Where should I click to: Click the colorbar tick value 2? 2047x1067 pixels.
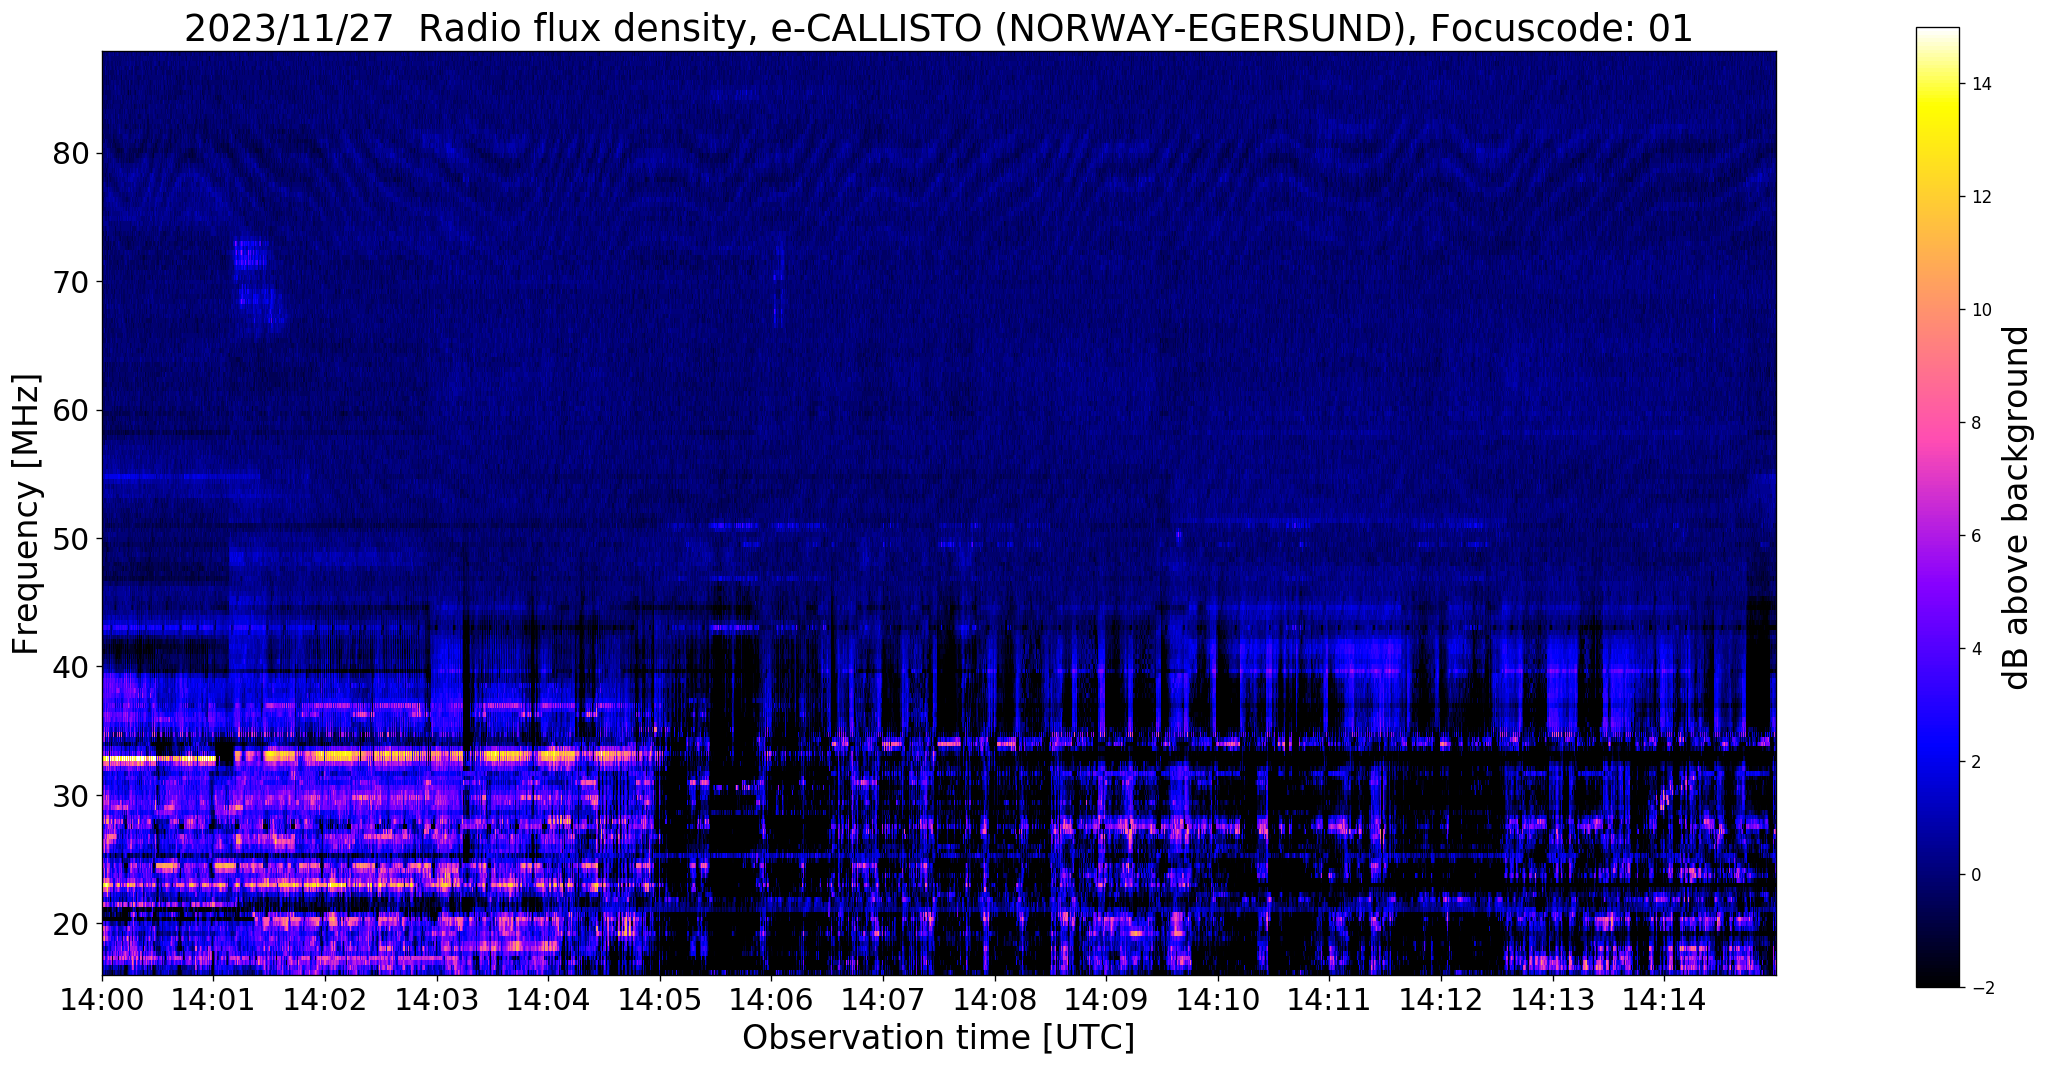click(1975, 762)
